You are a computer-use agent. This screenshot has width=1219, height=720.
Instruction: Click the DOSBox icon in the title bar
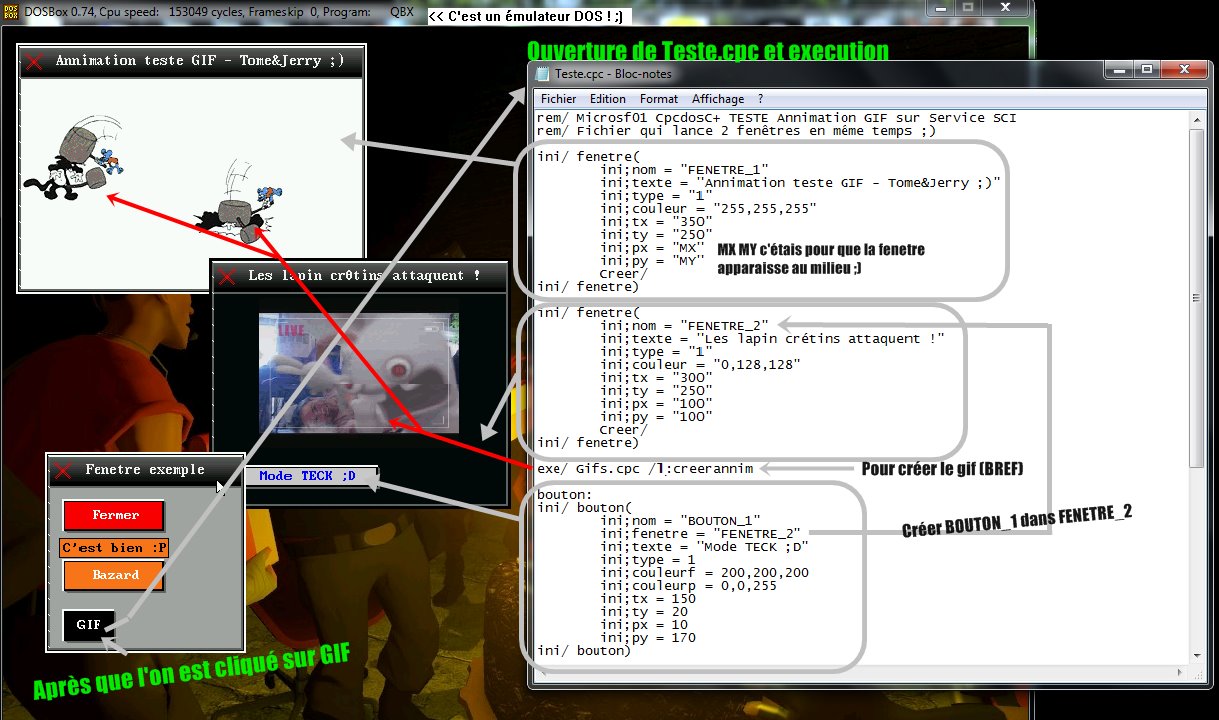coord(11,12)
